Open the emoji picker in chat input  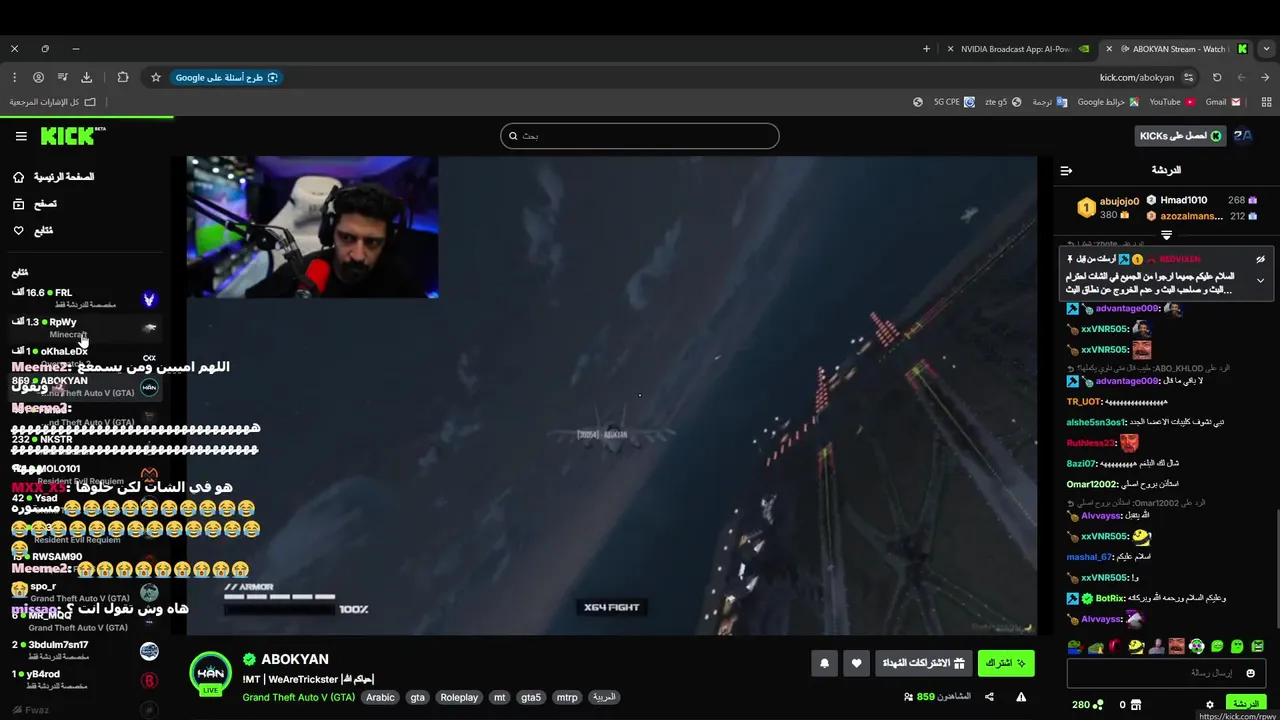point(1250,674)
